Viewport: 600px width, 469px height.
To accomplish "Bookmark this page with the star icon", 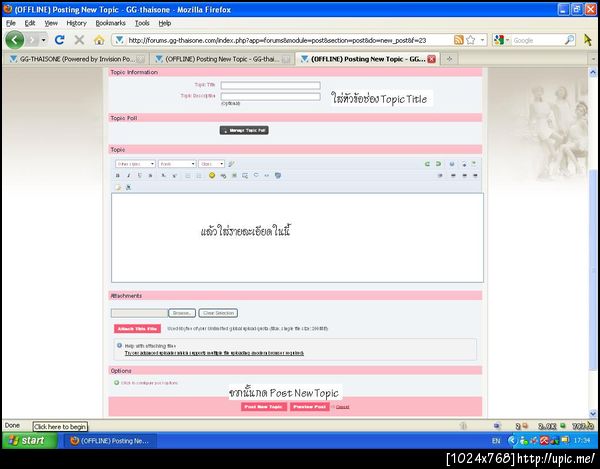I will tap(471, 40).
